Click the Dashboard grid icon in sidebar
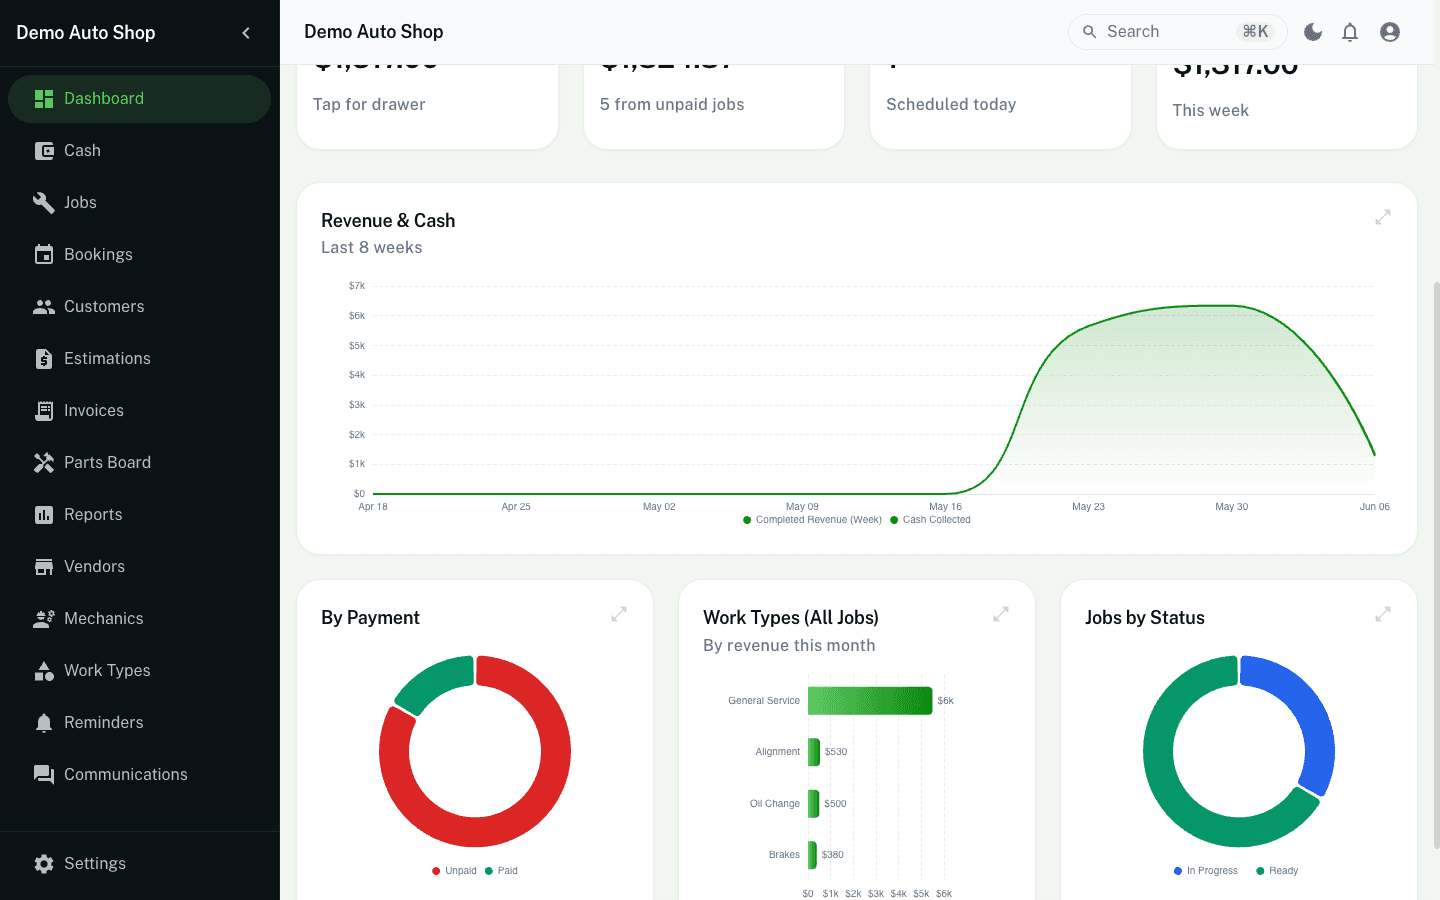 (x=44, y=98)
